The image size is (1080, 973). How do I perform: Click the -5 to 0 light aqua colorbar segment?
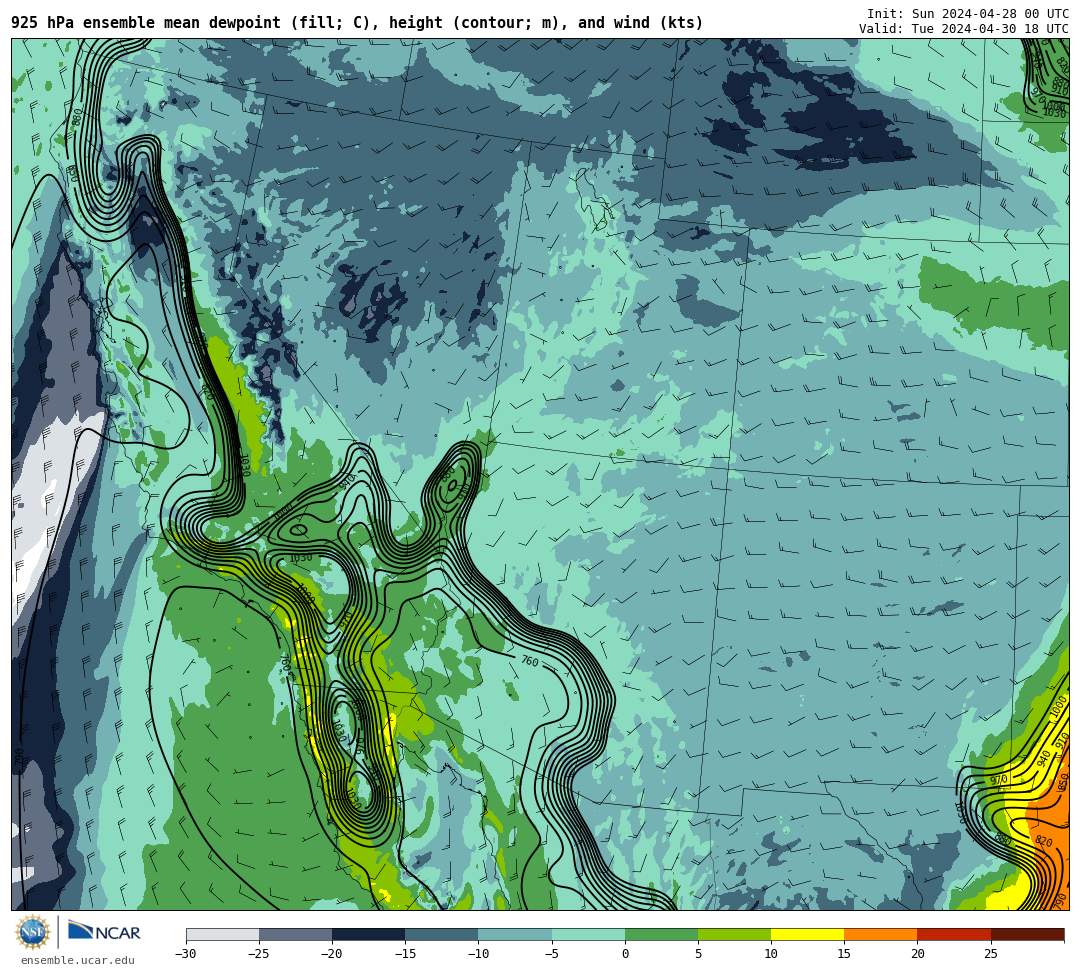[588, 934]
